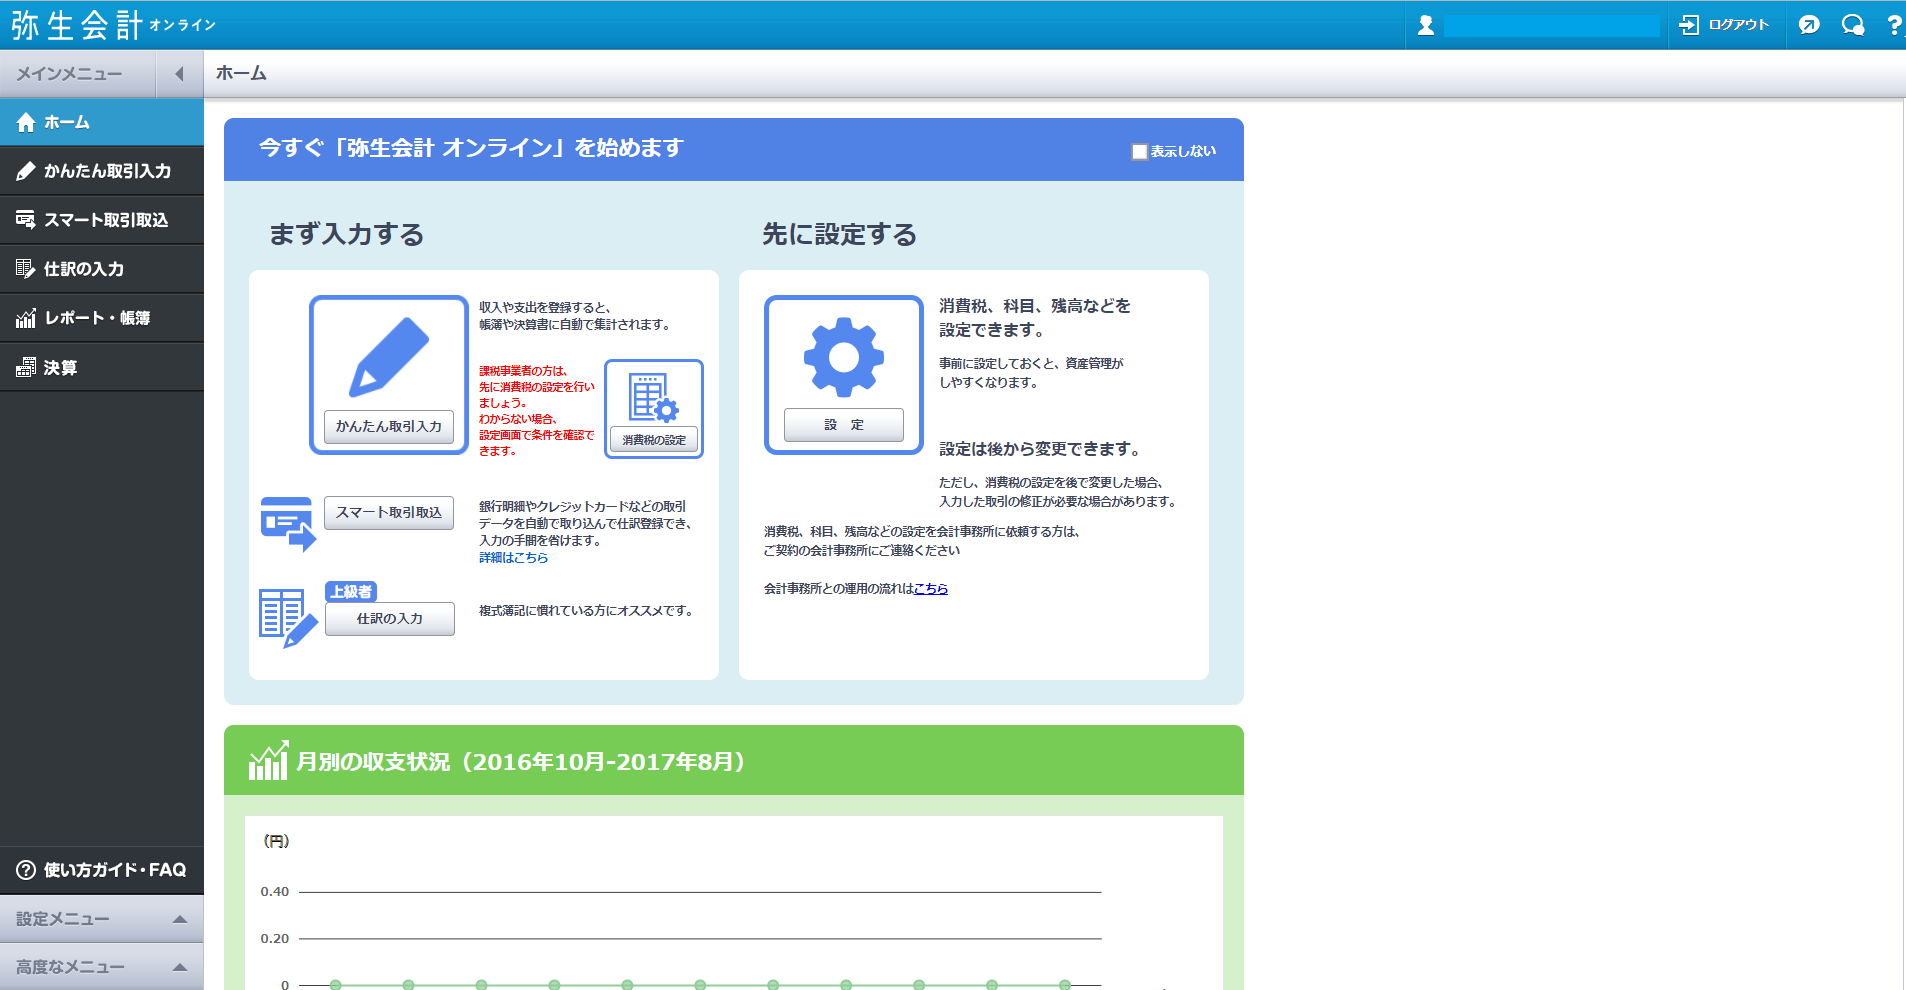Open スマート取引取込 sidebar item
This screenshot has height=990, width=1906.
pos(101,220)
